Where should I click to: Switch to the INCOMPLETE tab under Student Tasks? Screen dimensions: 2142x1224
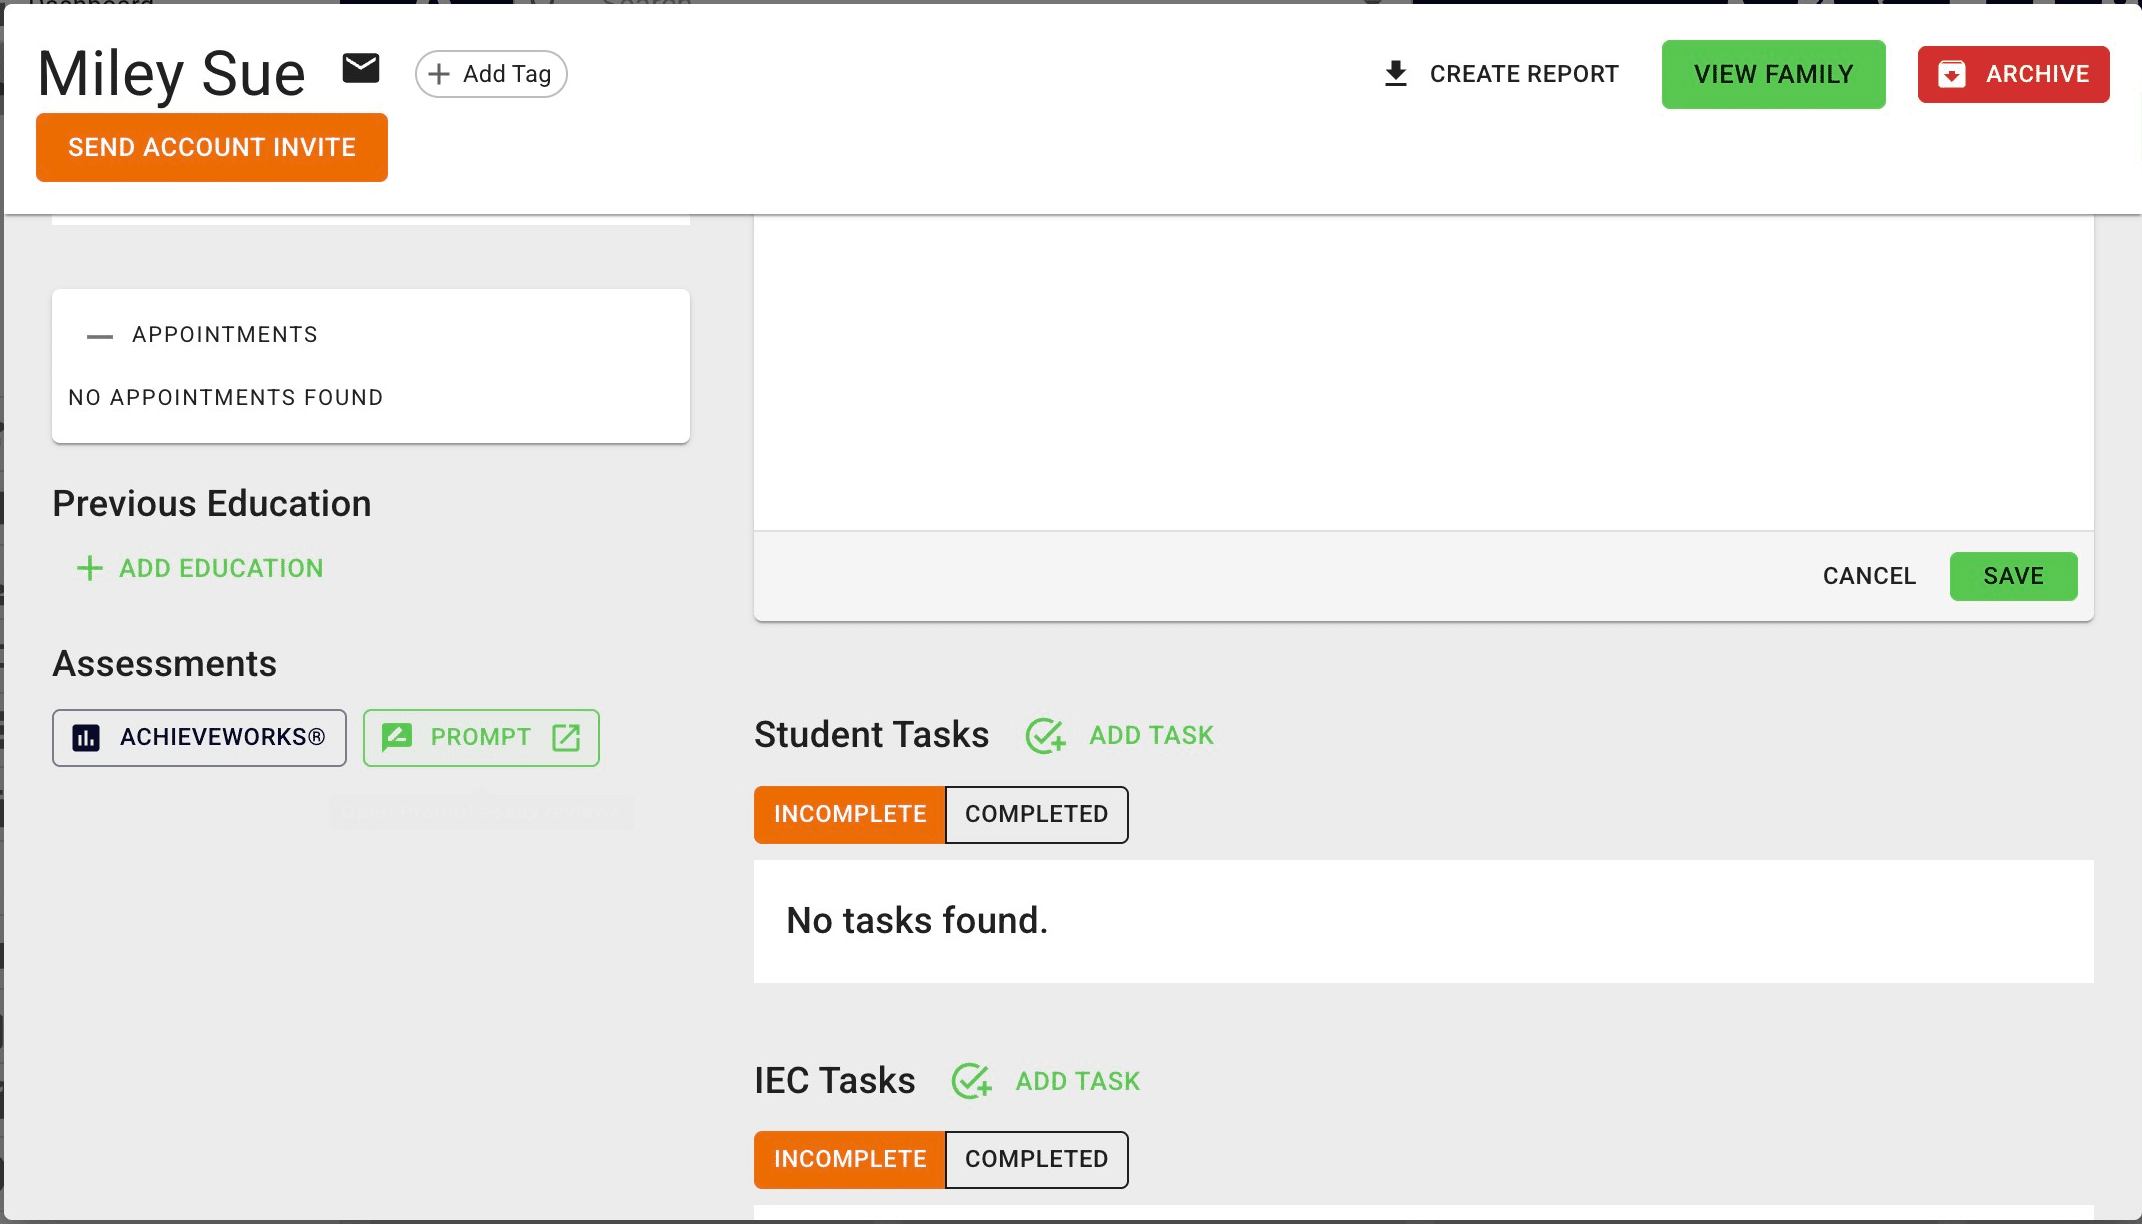point(849,814)
